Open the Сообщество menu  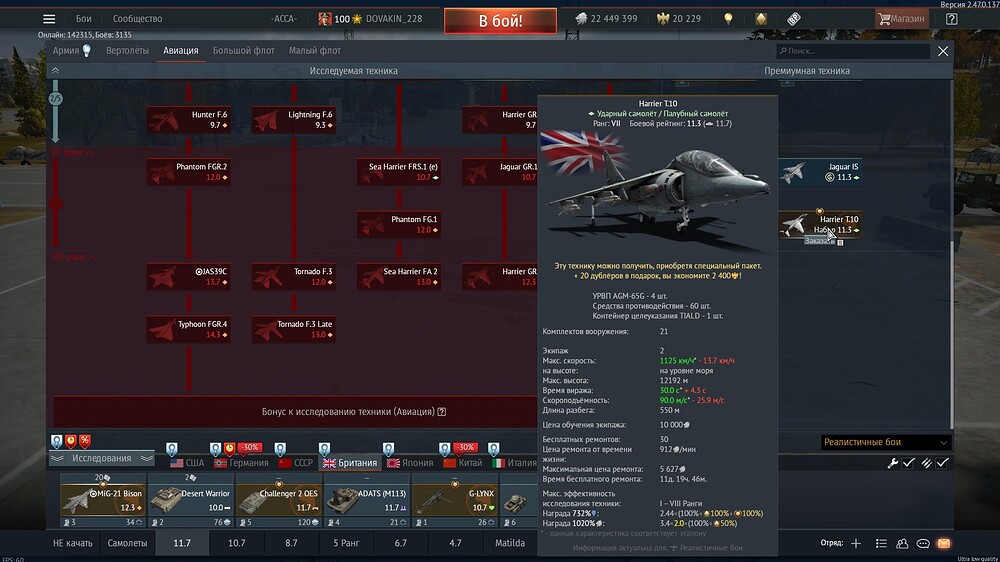tap(137, 19)
